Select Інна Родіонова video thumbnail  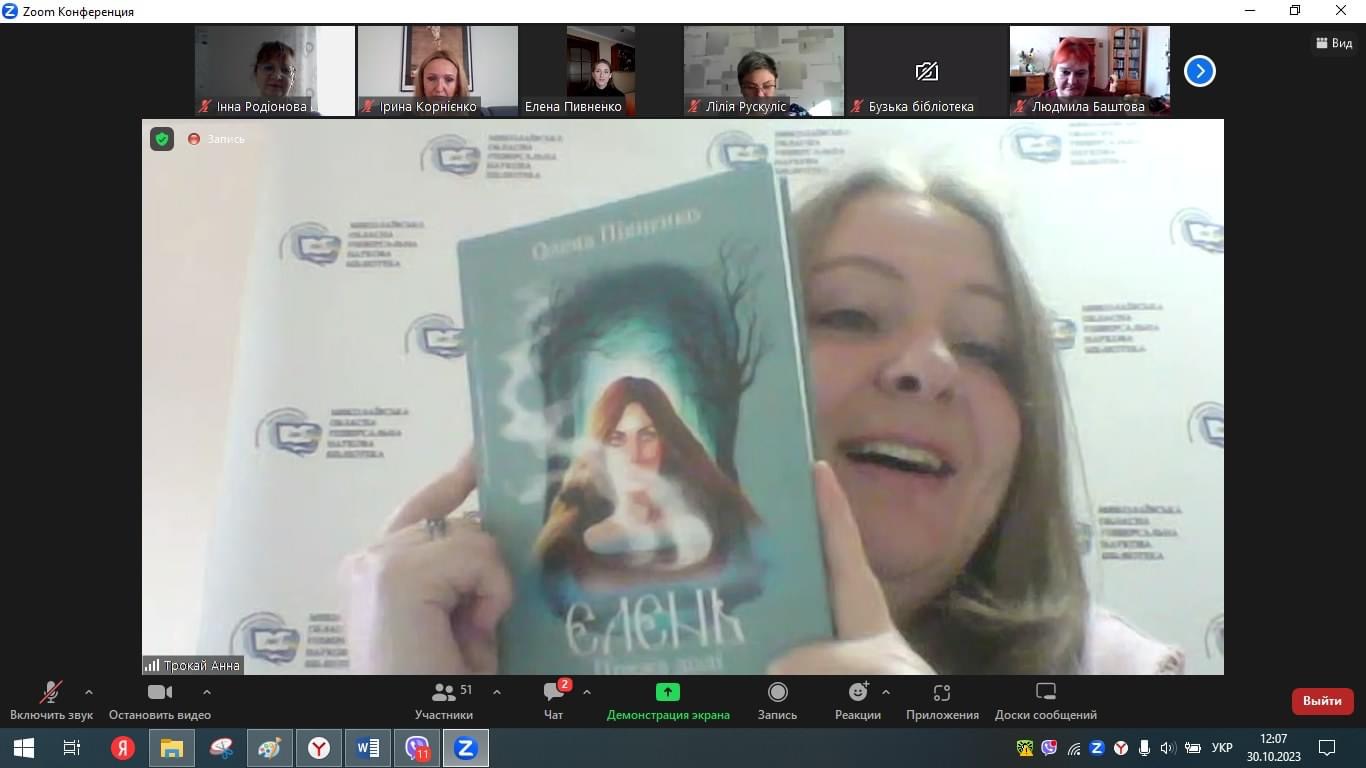275,71
